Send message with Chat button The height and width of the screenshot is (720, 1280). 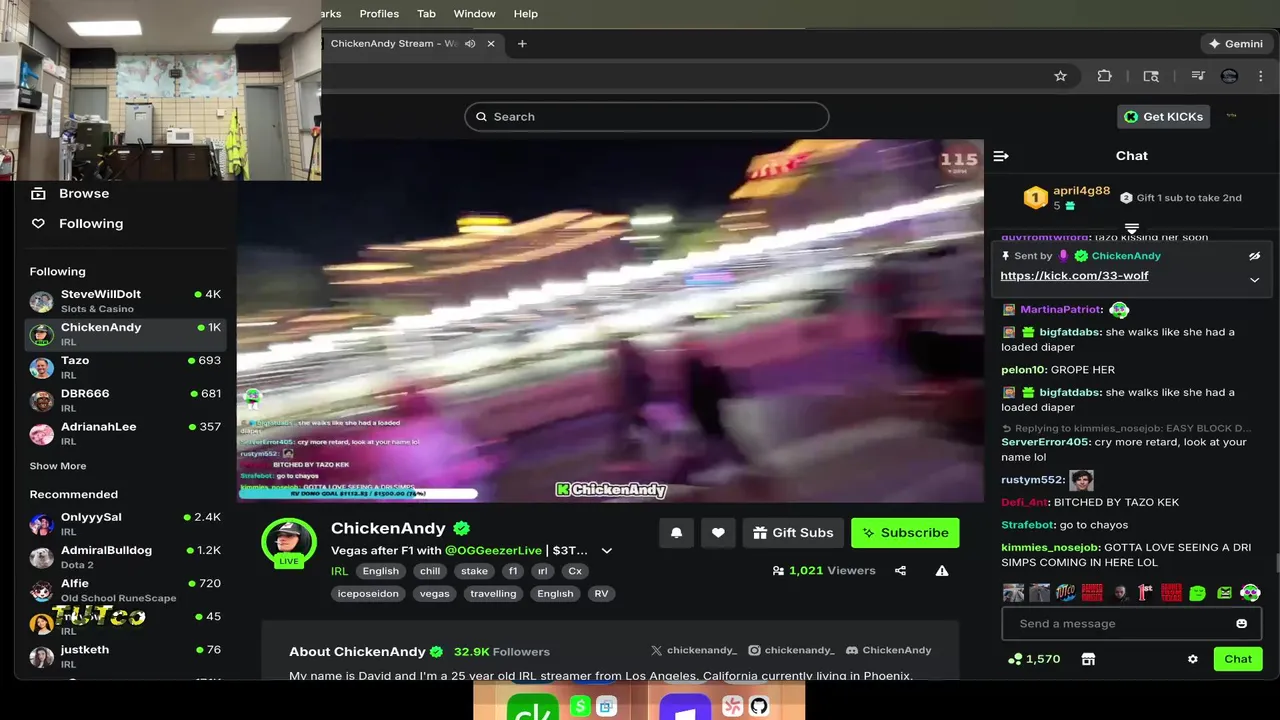pyautogui.click(x=1238, y=659)
